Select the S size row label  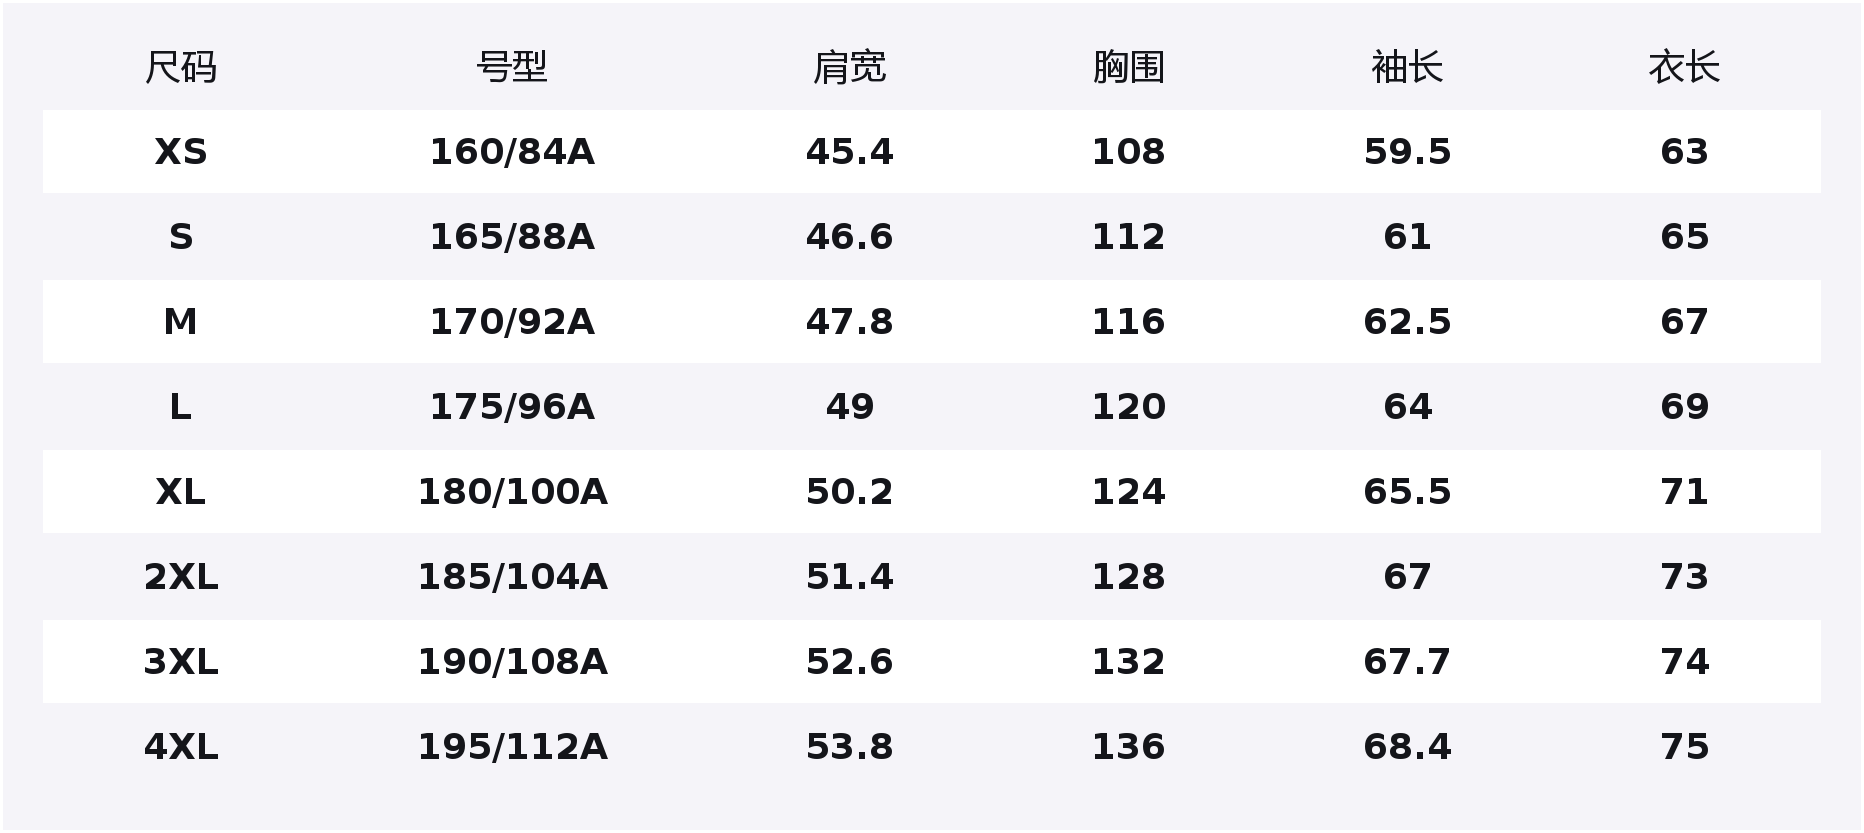(x=180, y=237)
